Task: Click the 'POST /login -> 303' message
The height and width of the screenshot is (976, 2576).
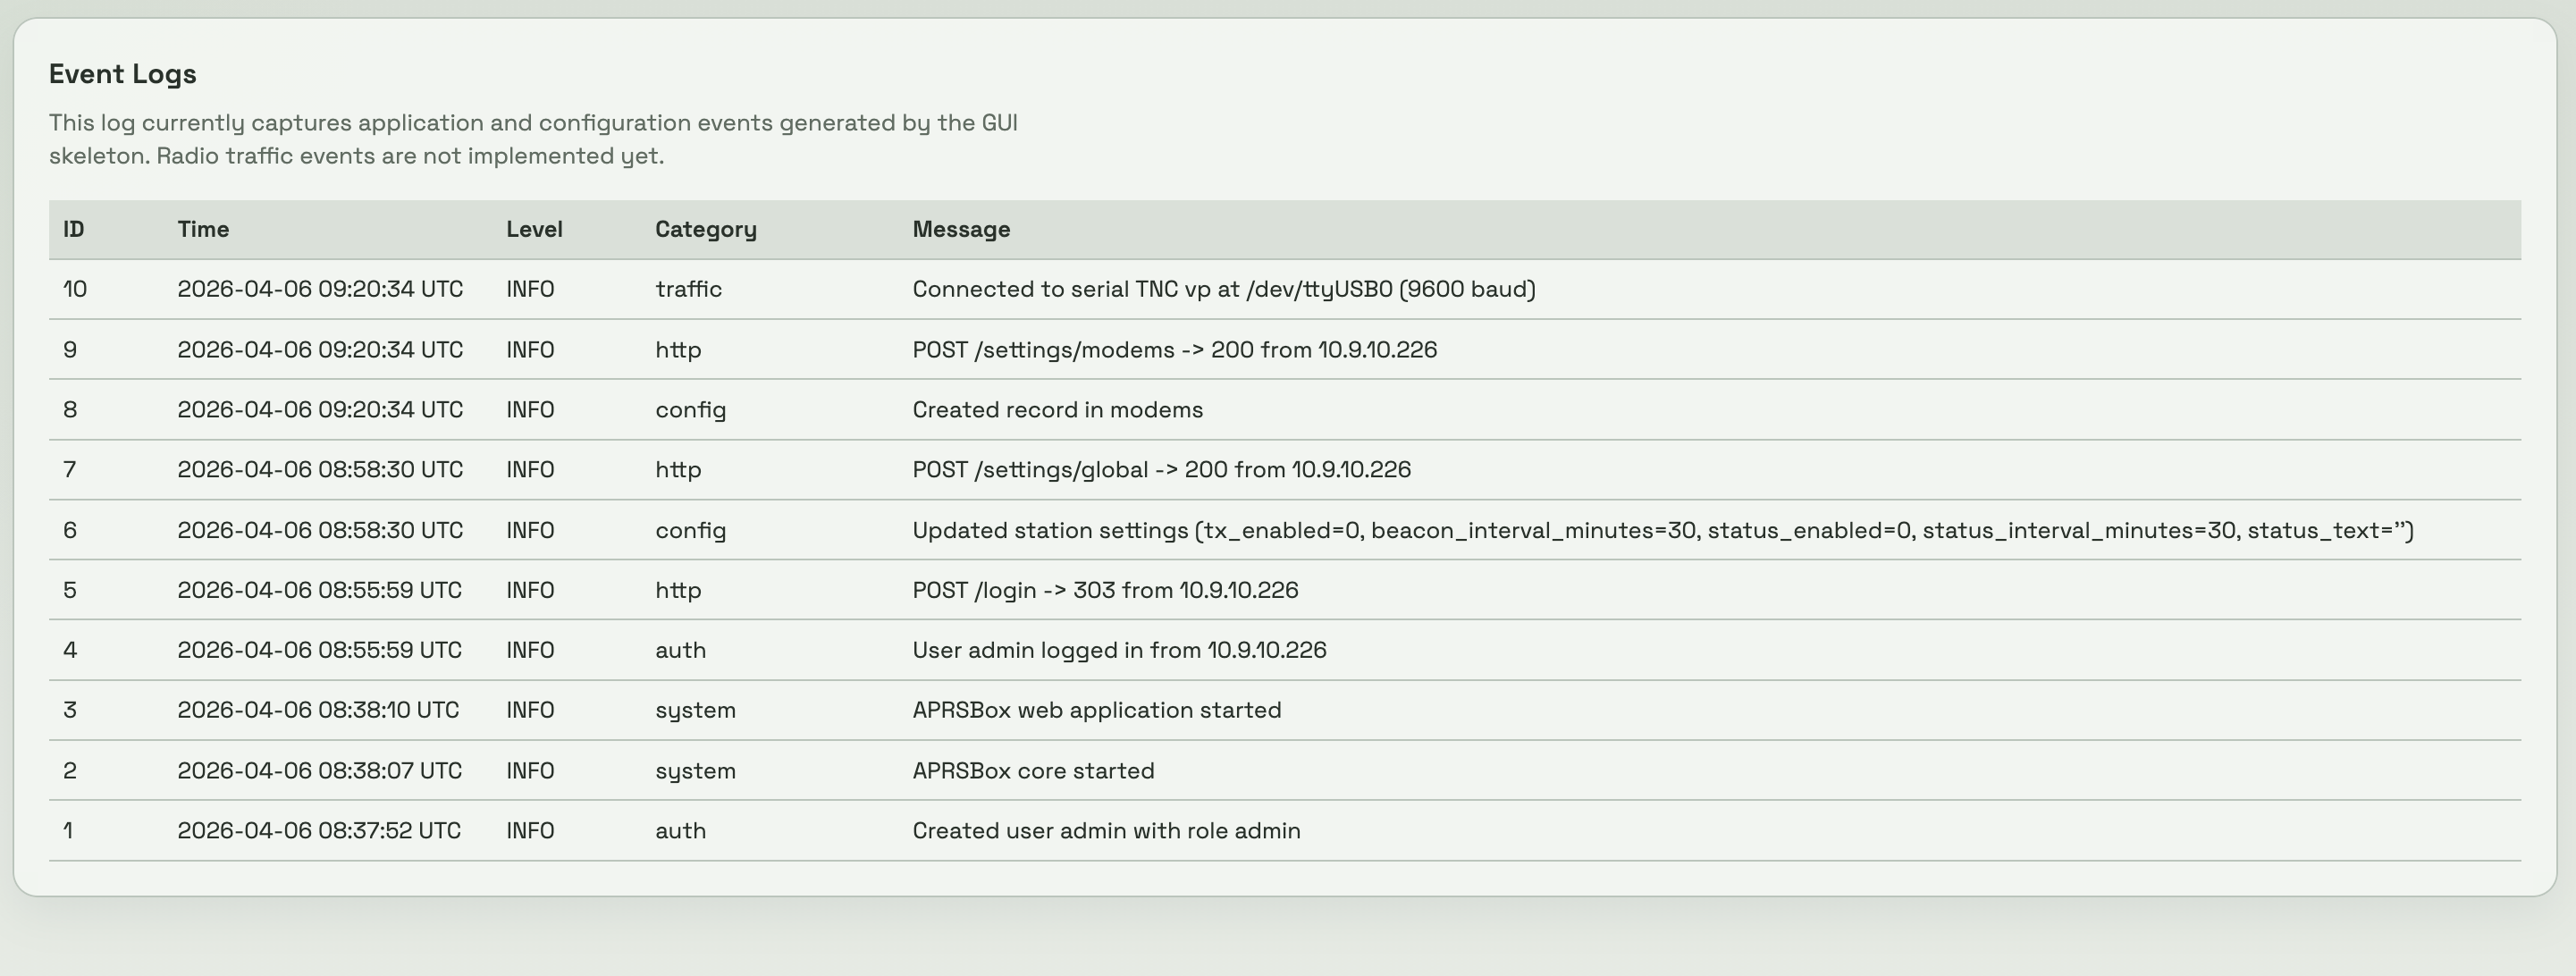Action: click(1105, 590)
